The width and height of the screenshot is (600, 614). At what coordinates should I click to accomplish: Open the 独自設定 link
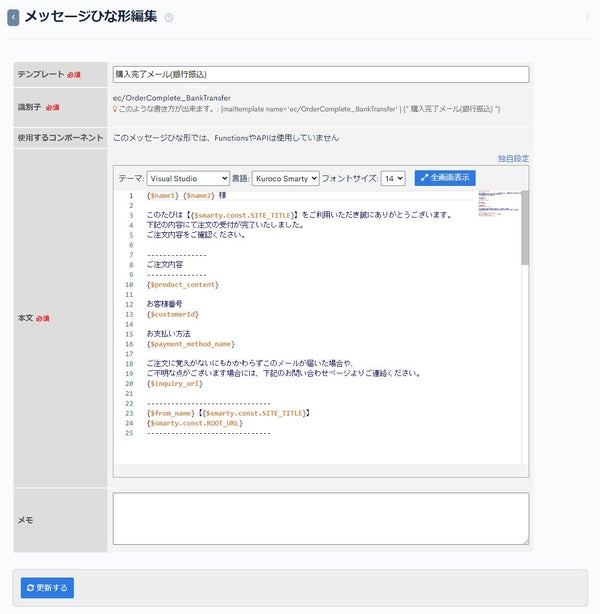[513, 159]
